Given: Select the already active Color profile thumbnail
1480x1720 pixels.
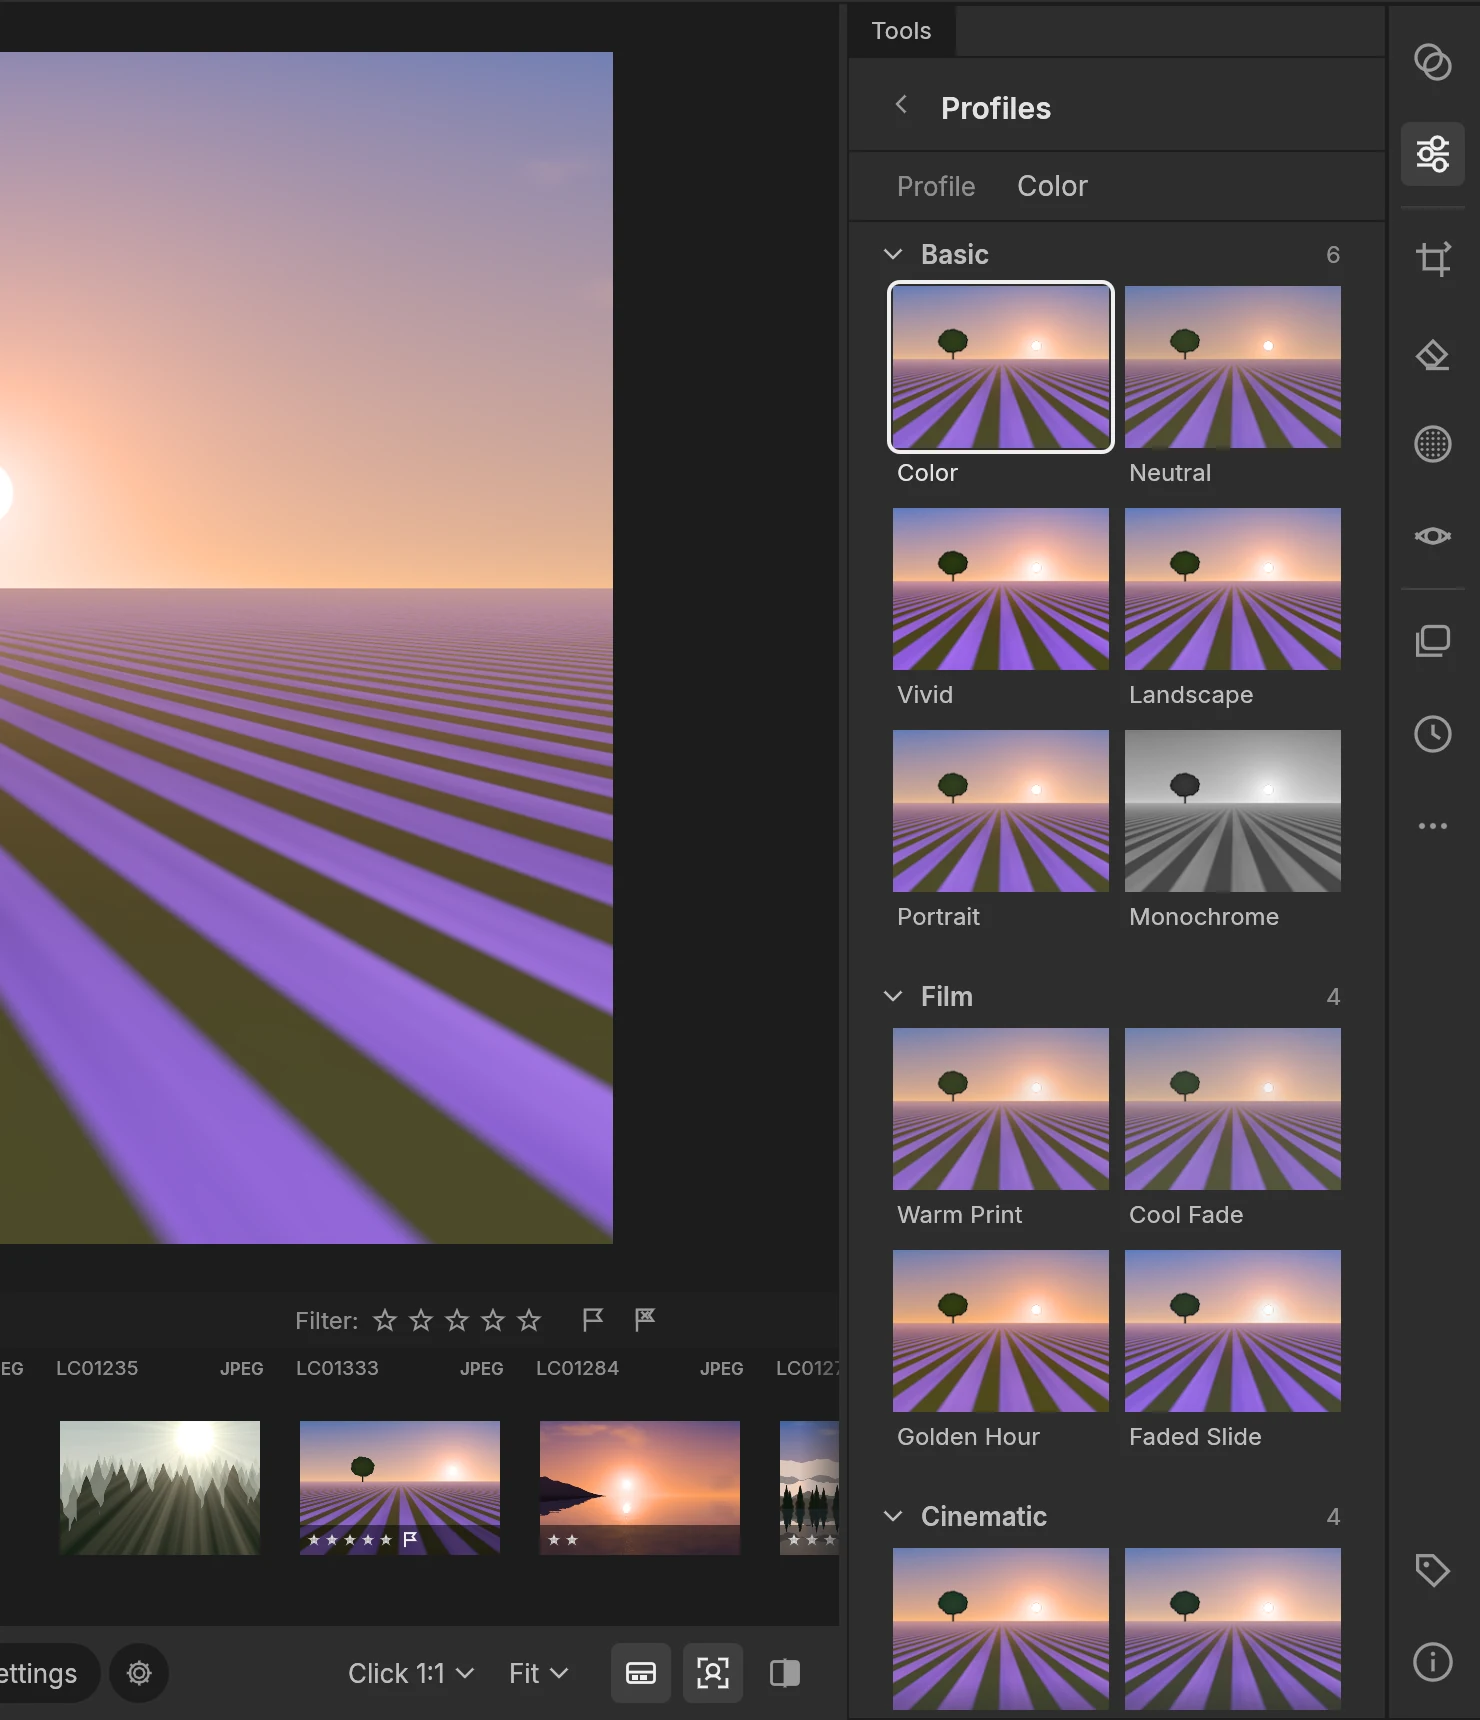Looking at the screenshot, I should 1001,367.
